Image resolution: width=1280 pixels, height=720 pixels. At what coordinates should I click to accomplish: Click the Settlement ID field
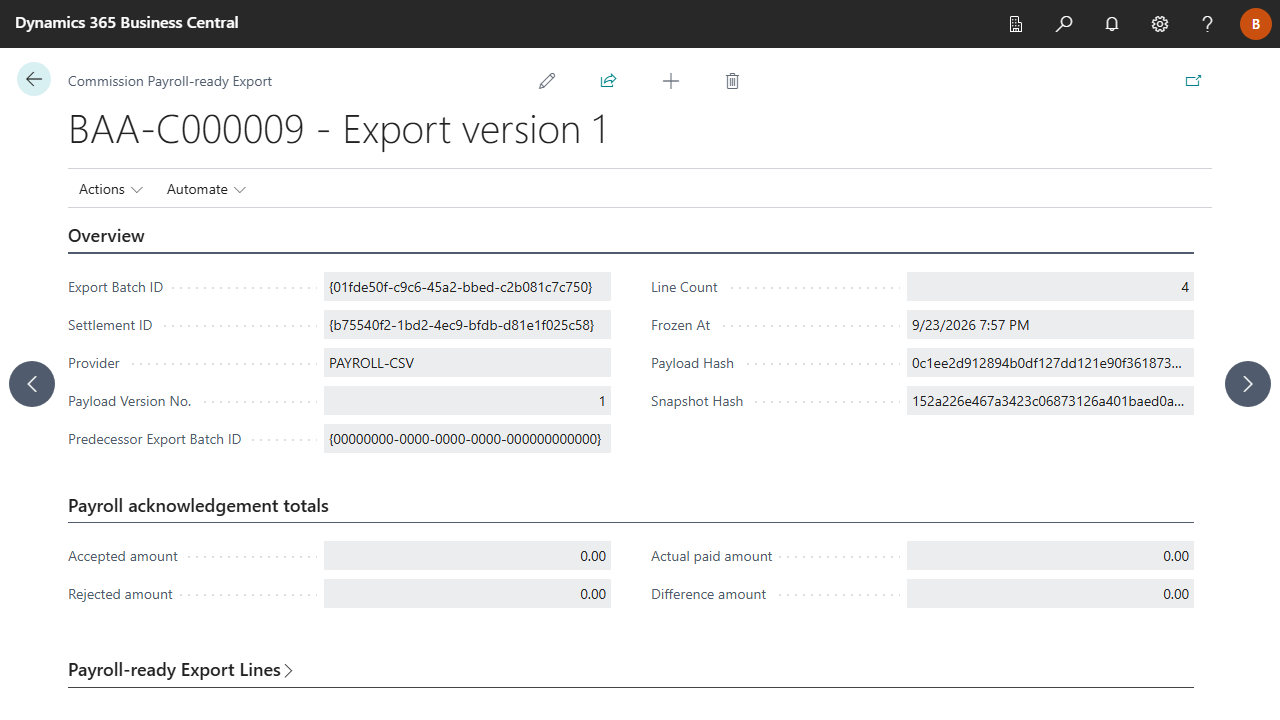(467, 325)
